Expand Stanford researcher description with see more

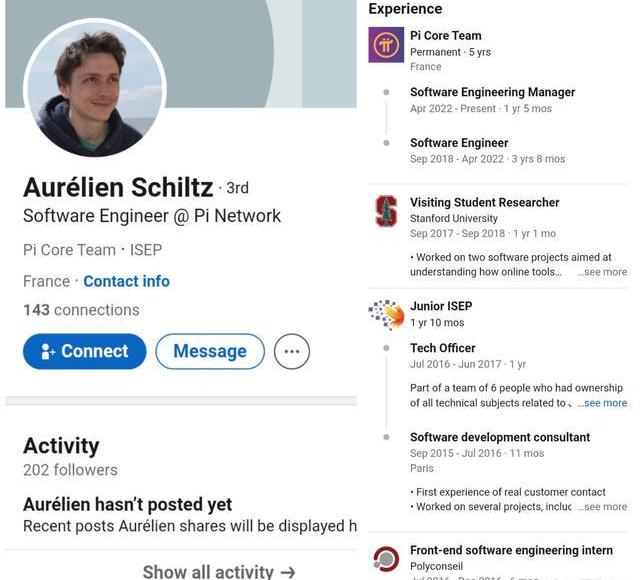pyautogui.click(x=603, y=272)
